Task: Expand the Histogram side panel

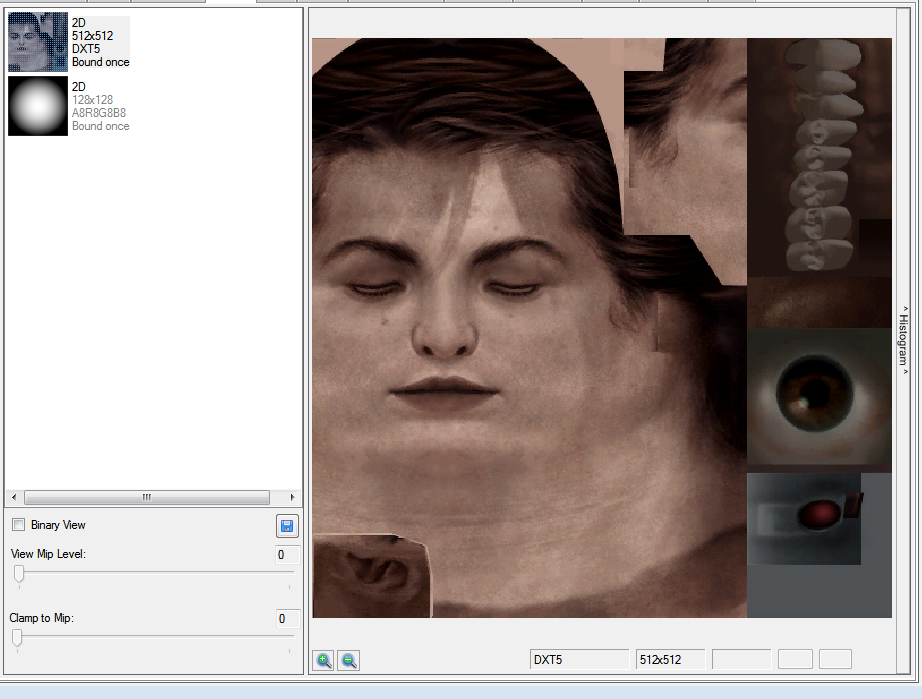Action: [x=904, y=340]
